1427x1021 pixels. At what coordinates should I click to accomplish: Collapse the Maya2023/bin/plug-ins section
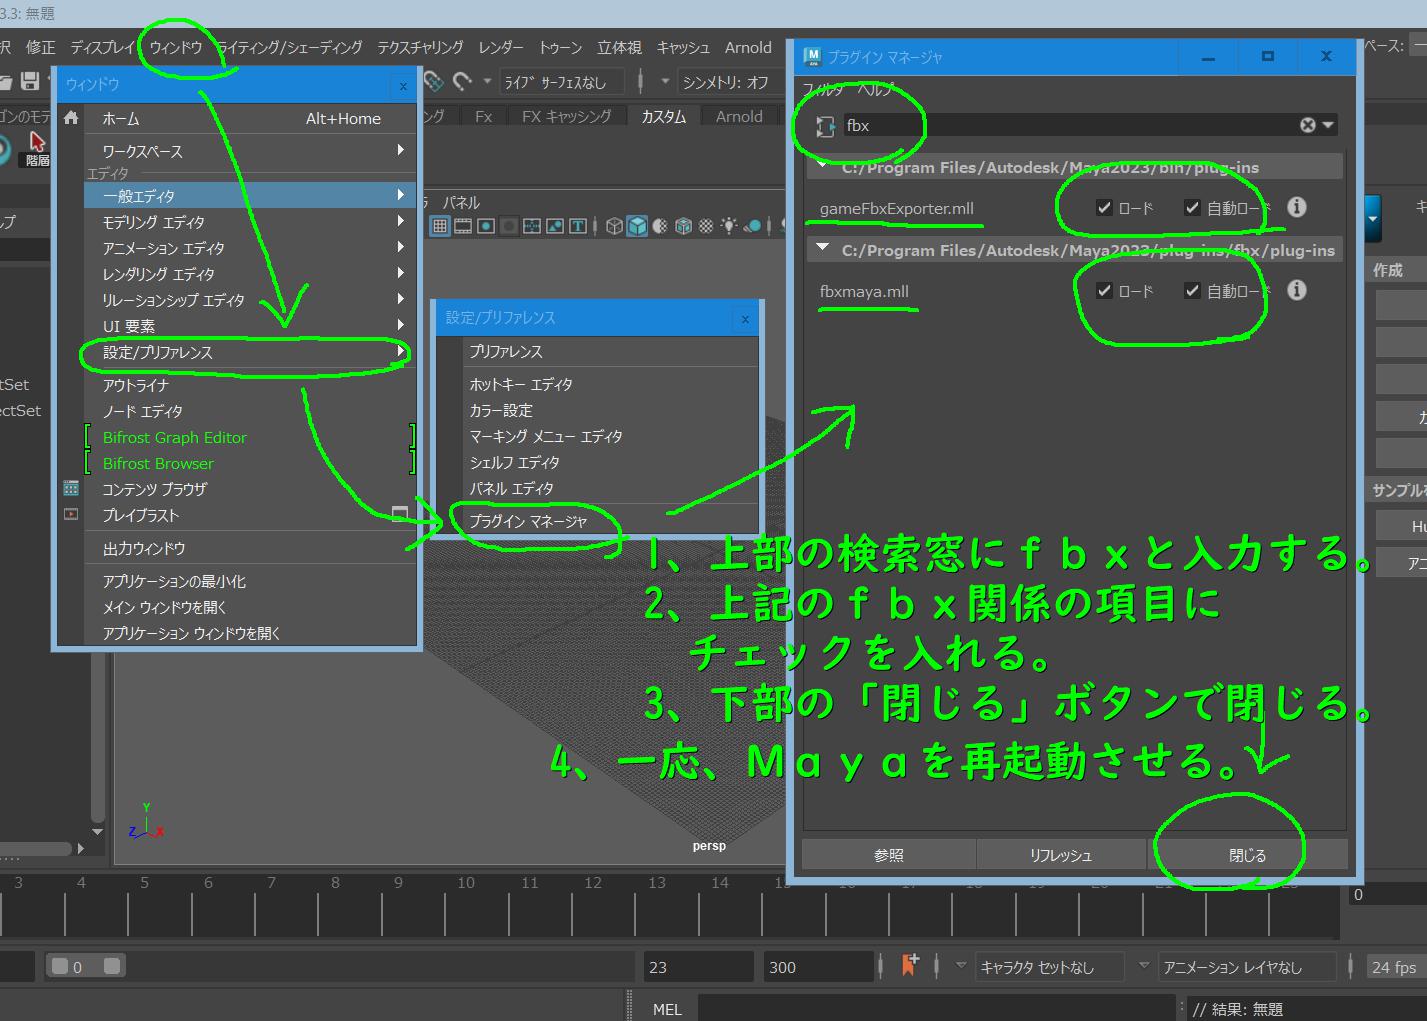823,166
